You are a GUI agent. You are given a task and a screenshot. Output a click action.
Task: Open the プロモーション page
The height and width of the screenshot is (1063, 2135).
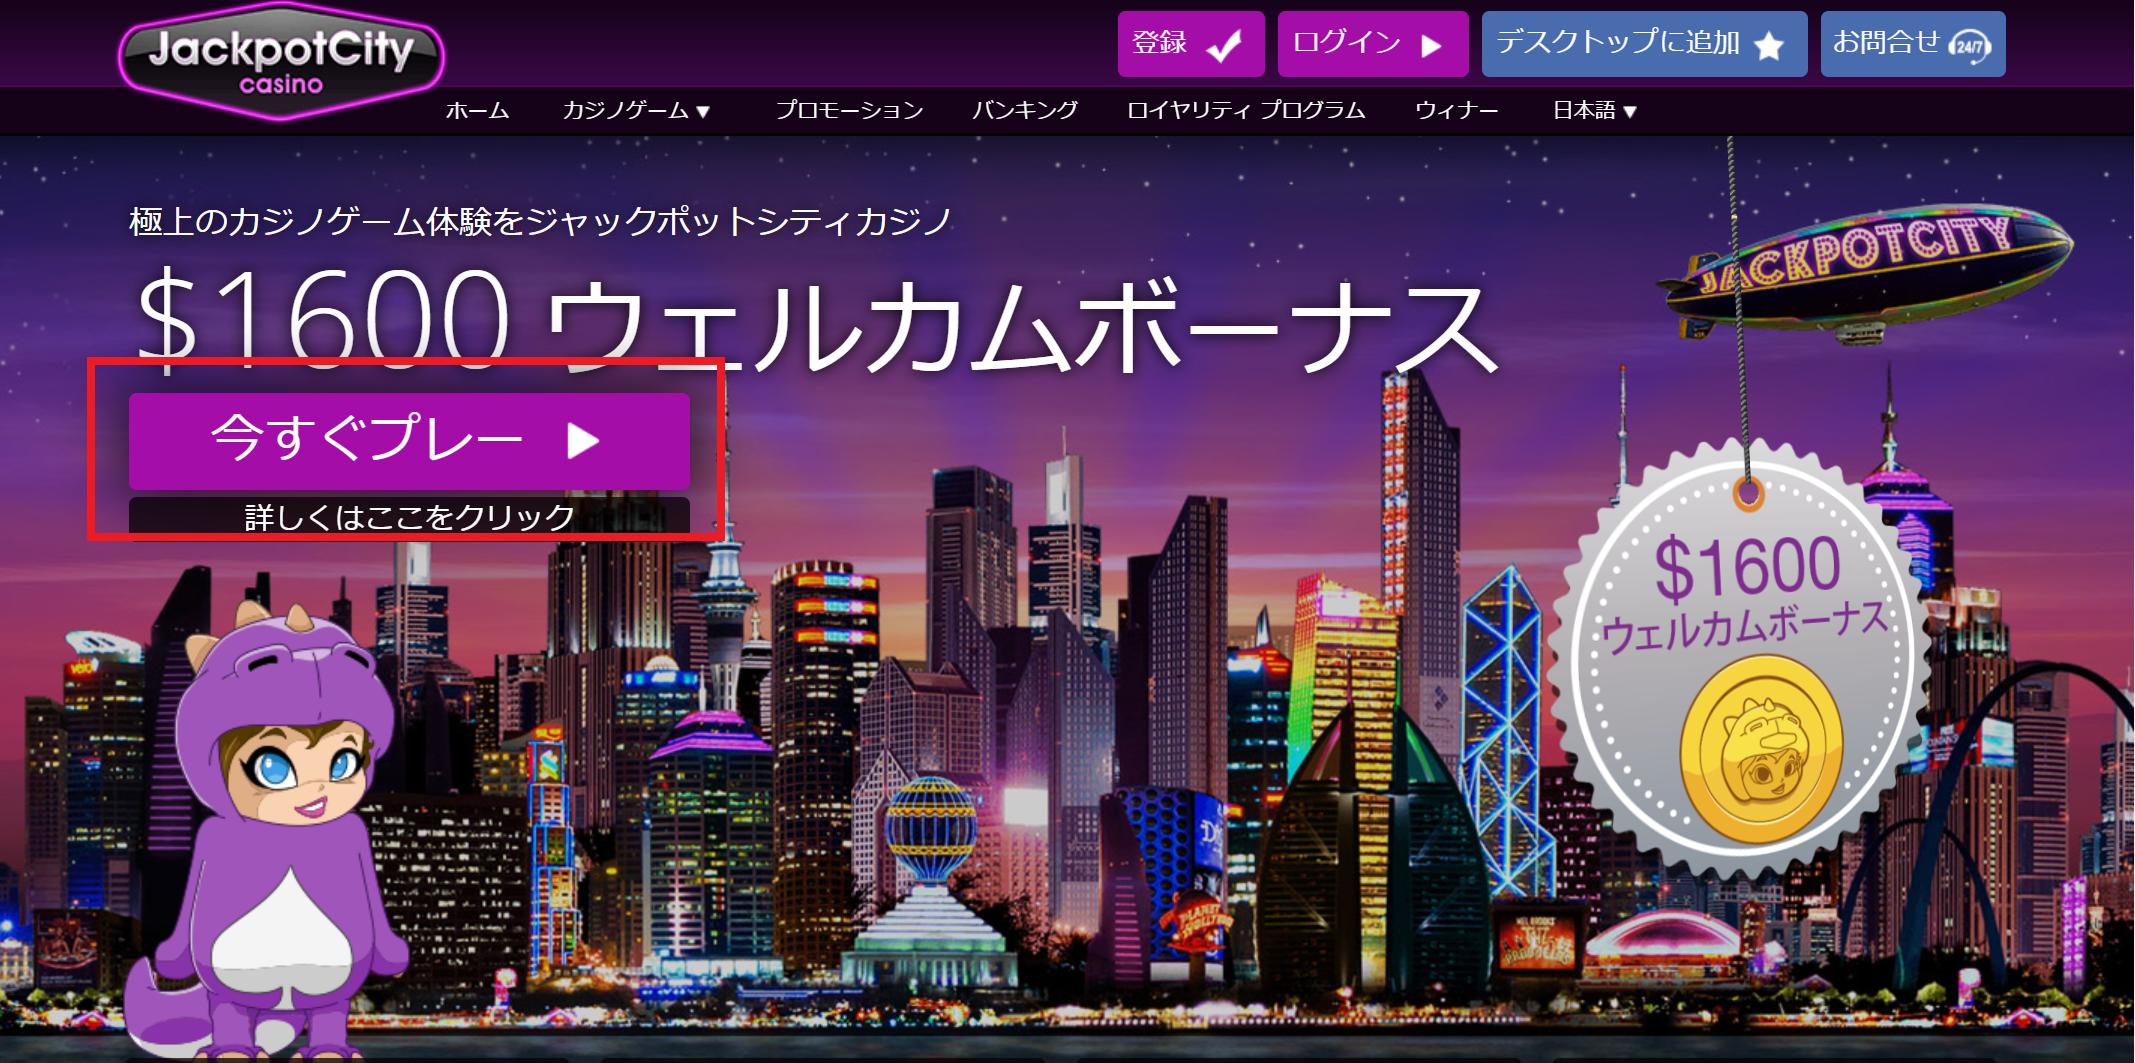click(x=850, y=110)
